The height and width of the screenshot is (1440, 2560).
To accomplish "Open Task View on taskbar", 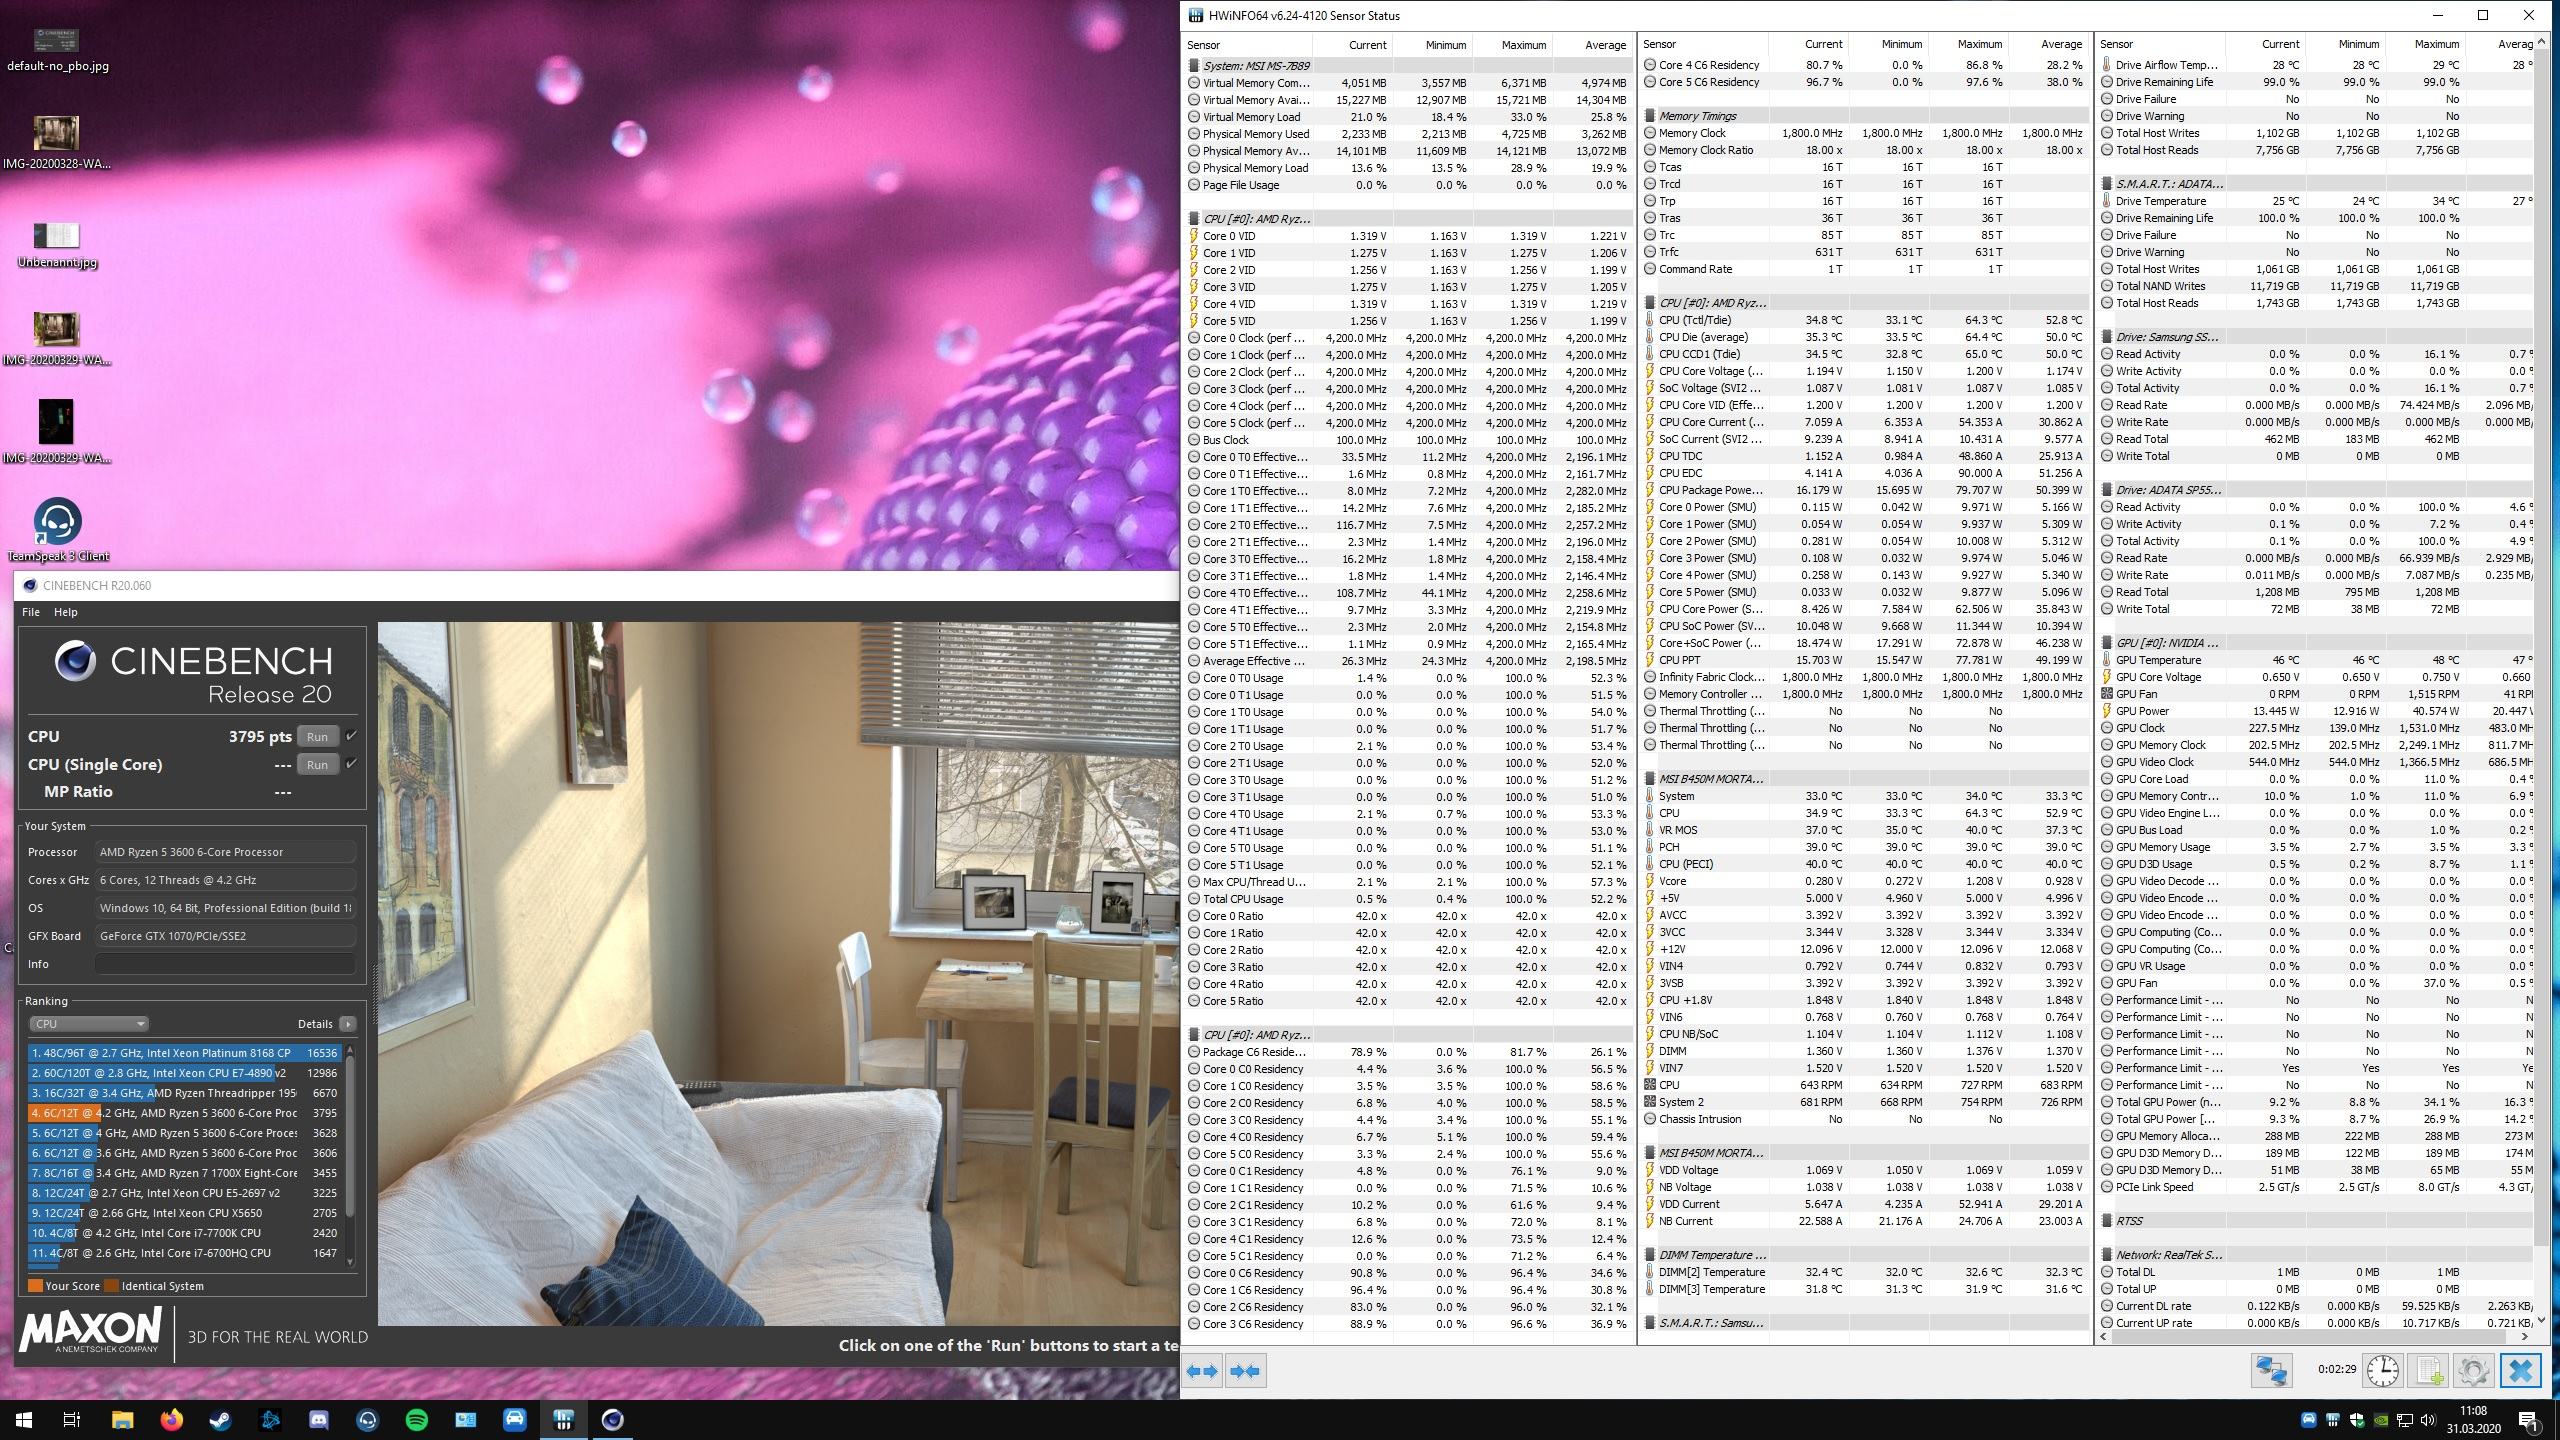I will pos(72,1419).
